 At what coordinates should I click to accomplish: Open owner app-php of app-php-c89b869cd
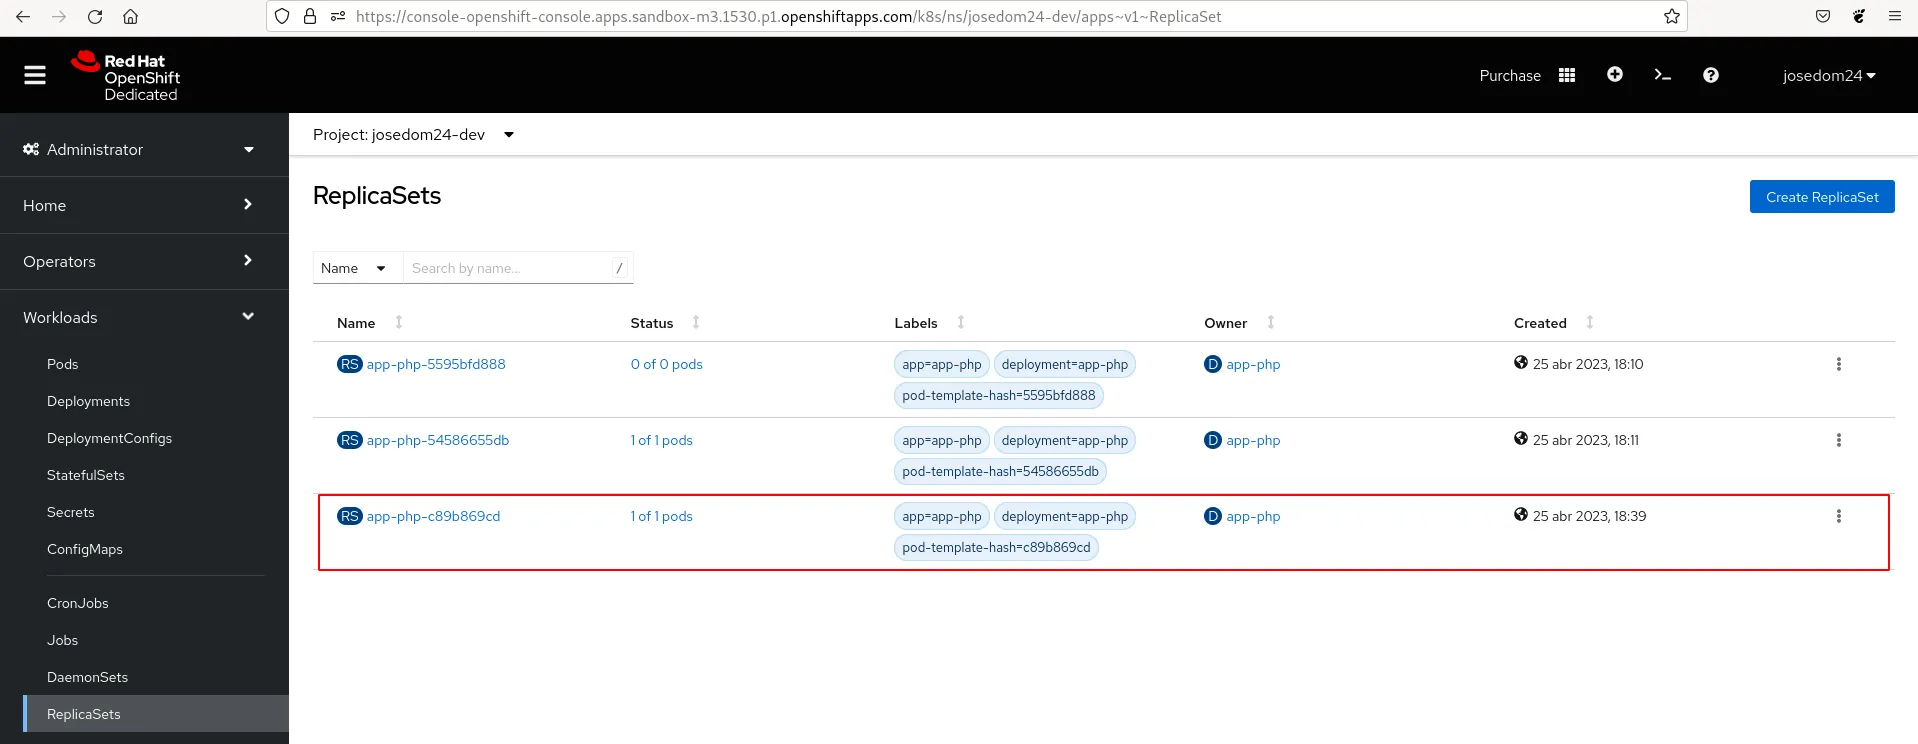[x=1253, y=516]
